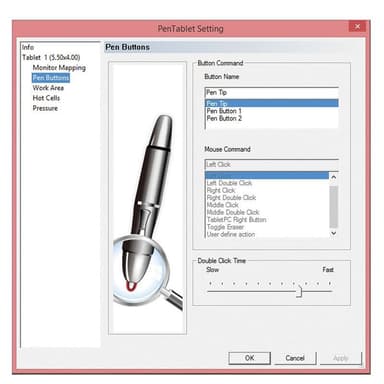
Task: Click the mouse command scrollbar thumb
Action: pos(334,207)
